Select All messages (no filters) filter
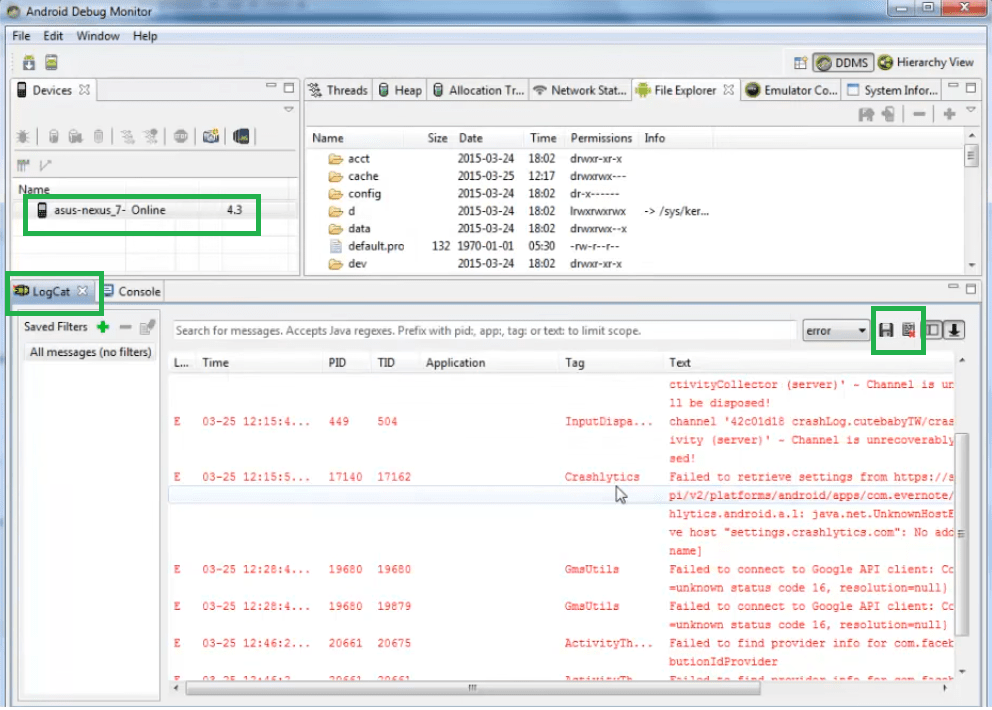This screenshot has height=710, width=992. pyautogui.click(x=90, y=352)
